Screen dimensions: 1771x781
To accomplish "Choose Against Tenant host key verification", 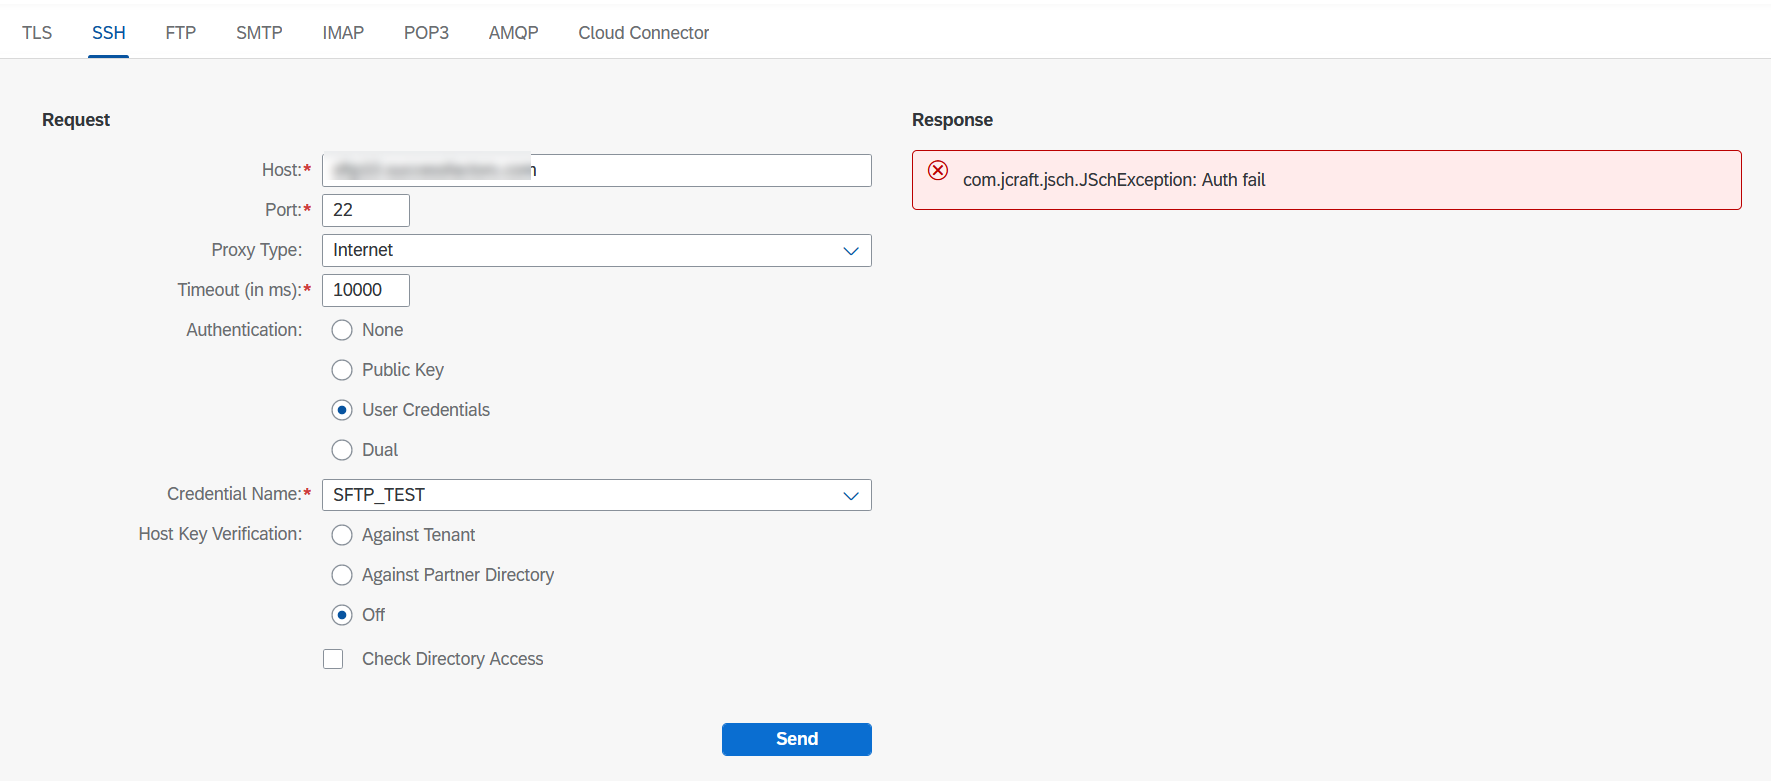I will tap(342, 535).
